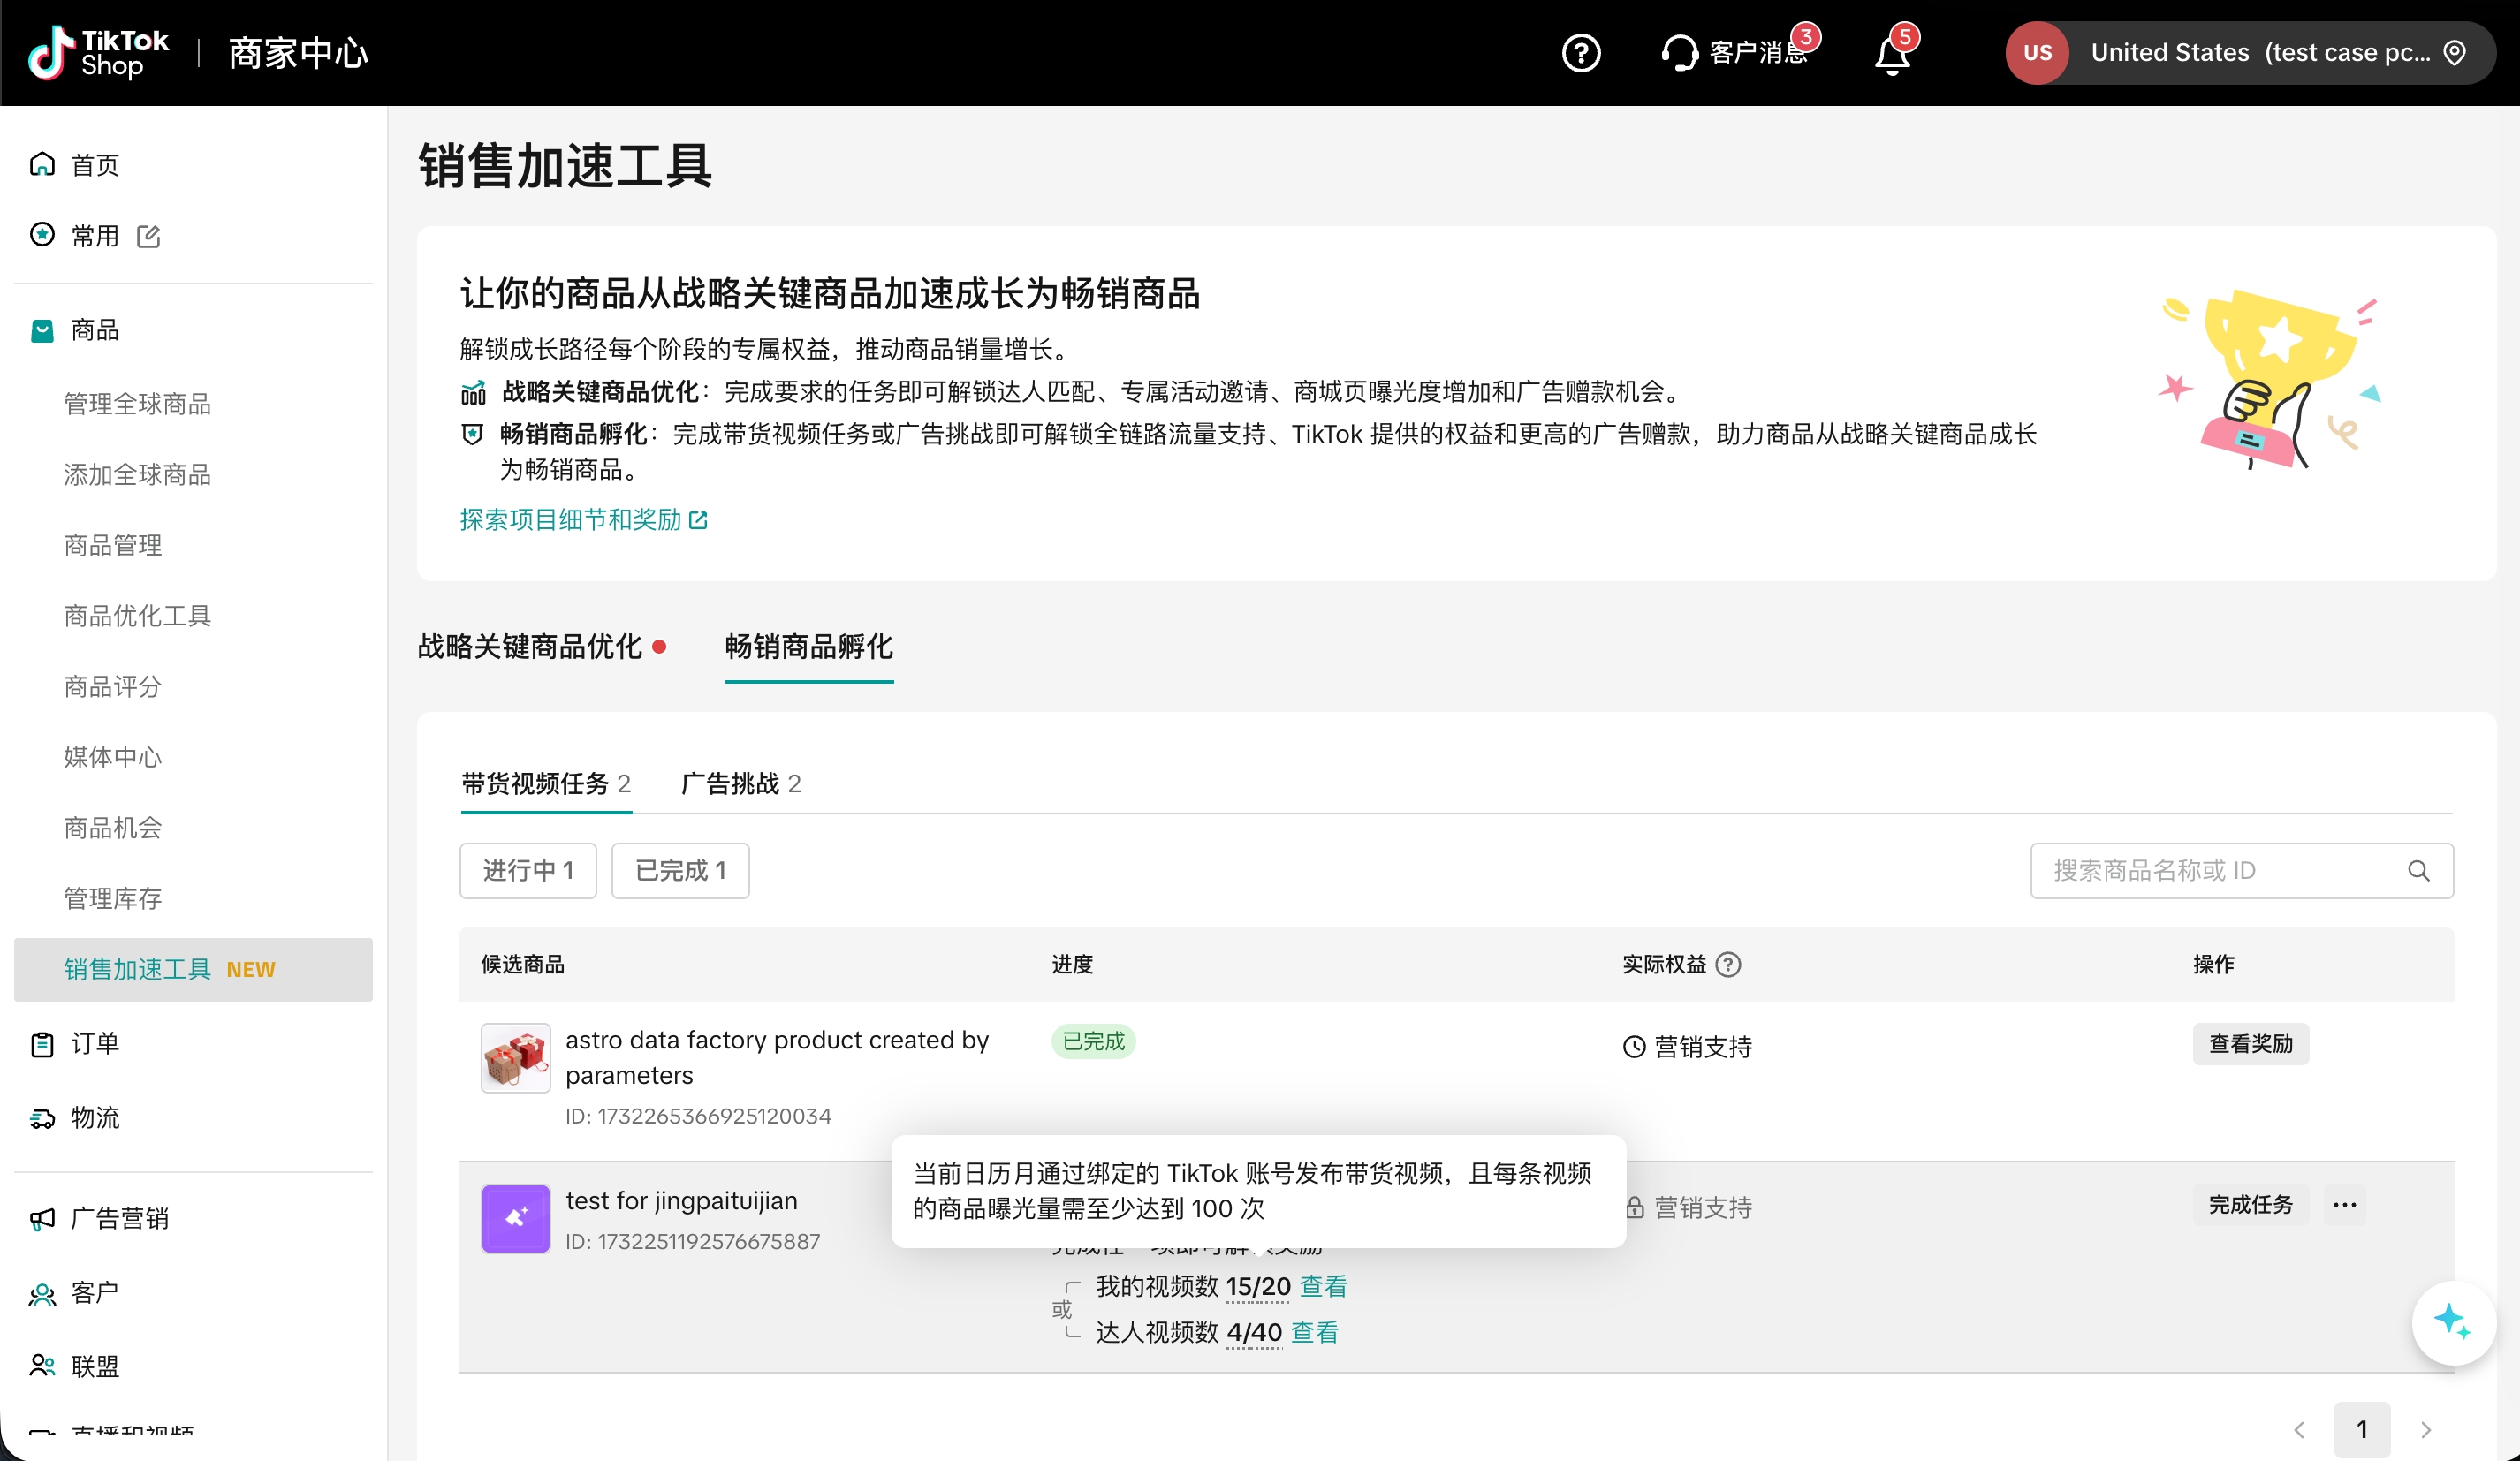
Task: Toggle the 已完成 1 filter
Action: click(680, 870)
